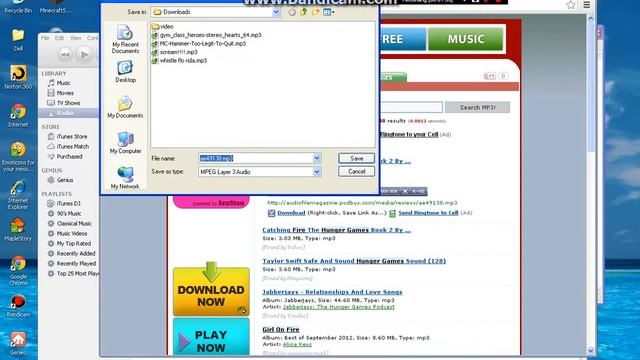
Task: Bookmark page with Chrome star icon
Action: [x=571, y=5]
